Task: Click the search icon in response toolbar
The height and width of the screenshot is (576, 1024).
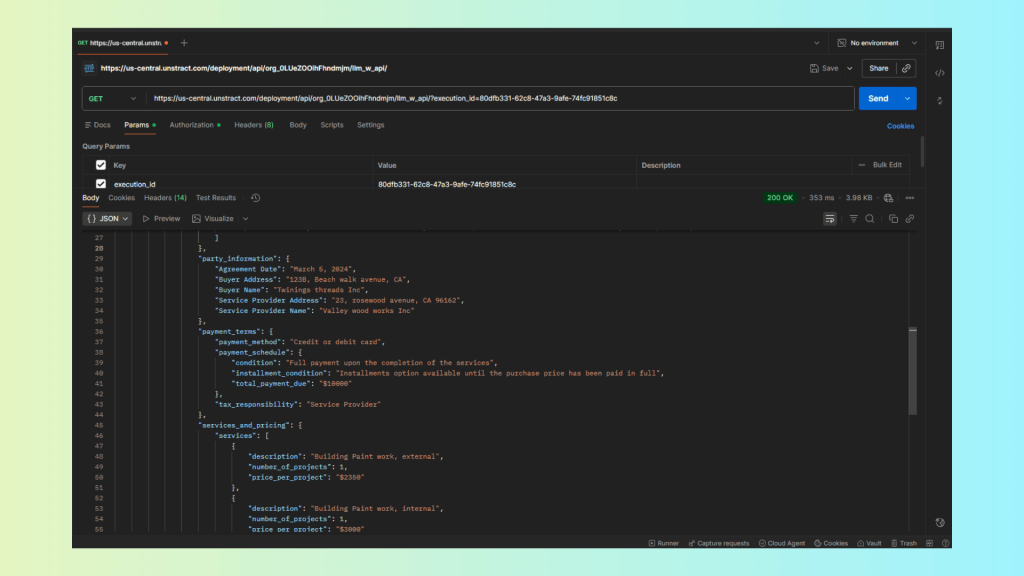Action: pos(869,218)
